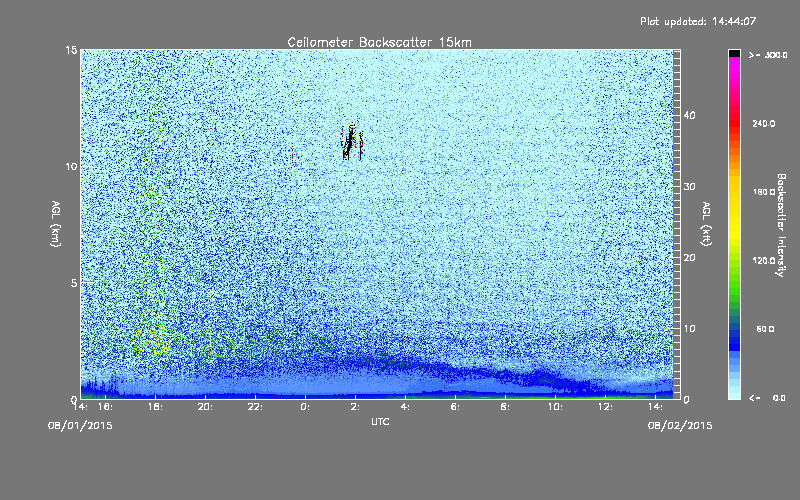Click the "20:" UTC hour tick label
Image resolution: width=800 pixels, height=500 pixels.
(205, 407)
